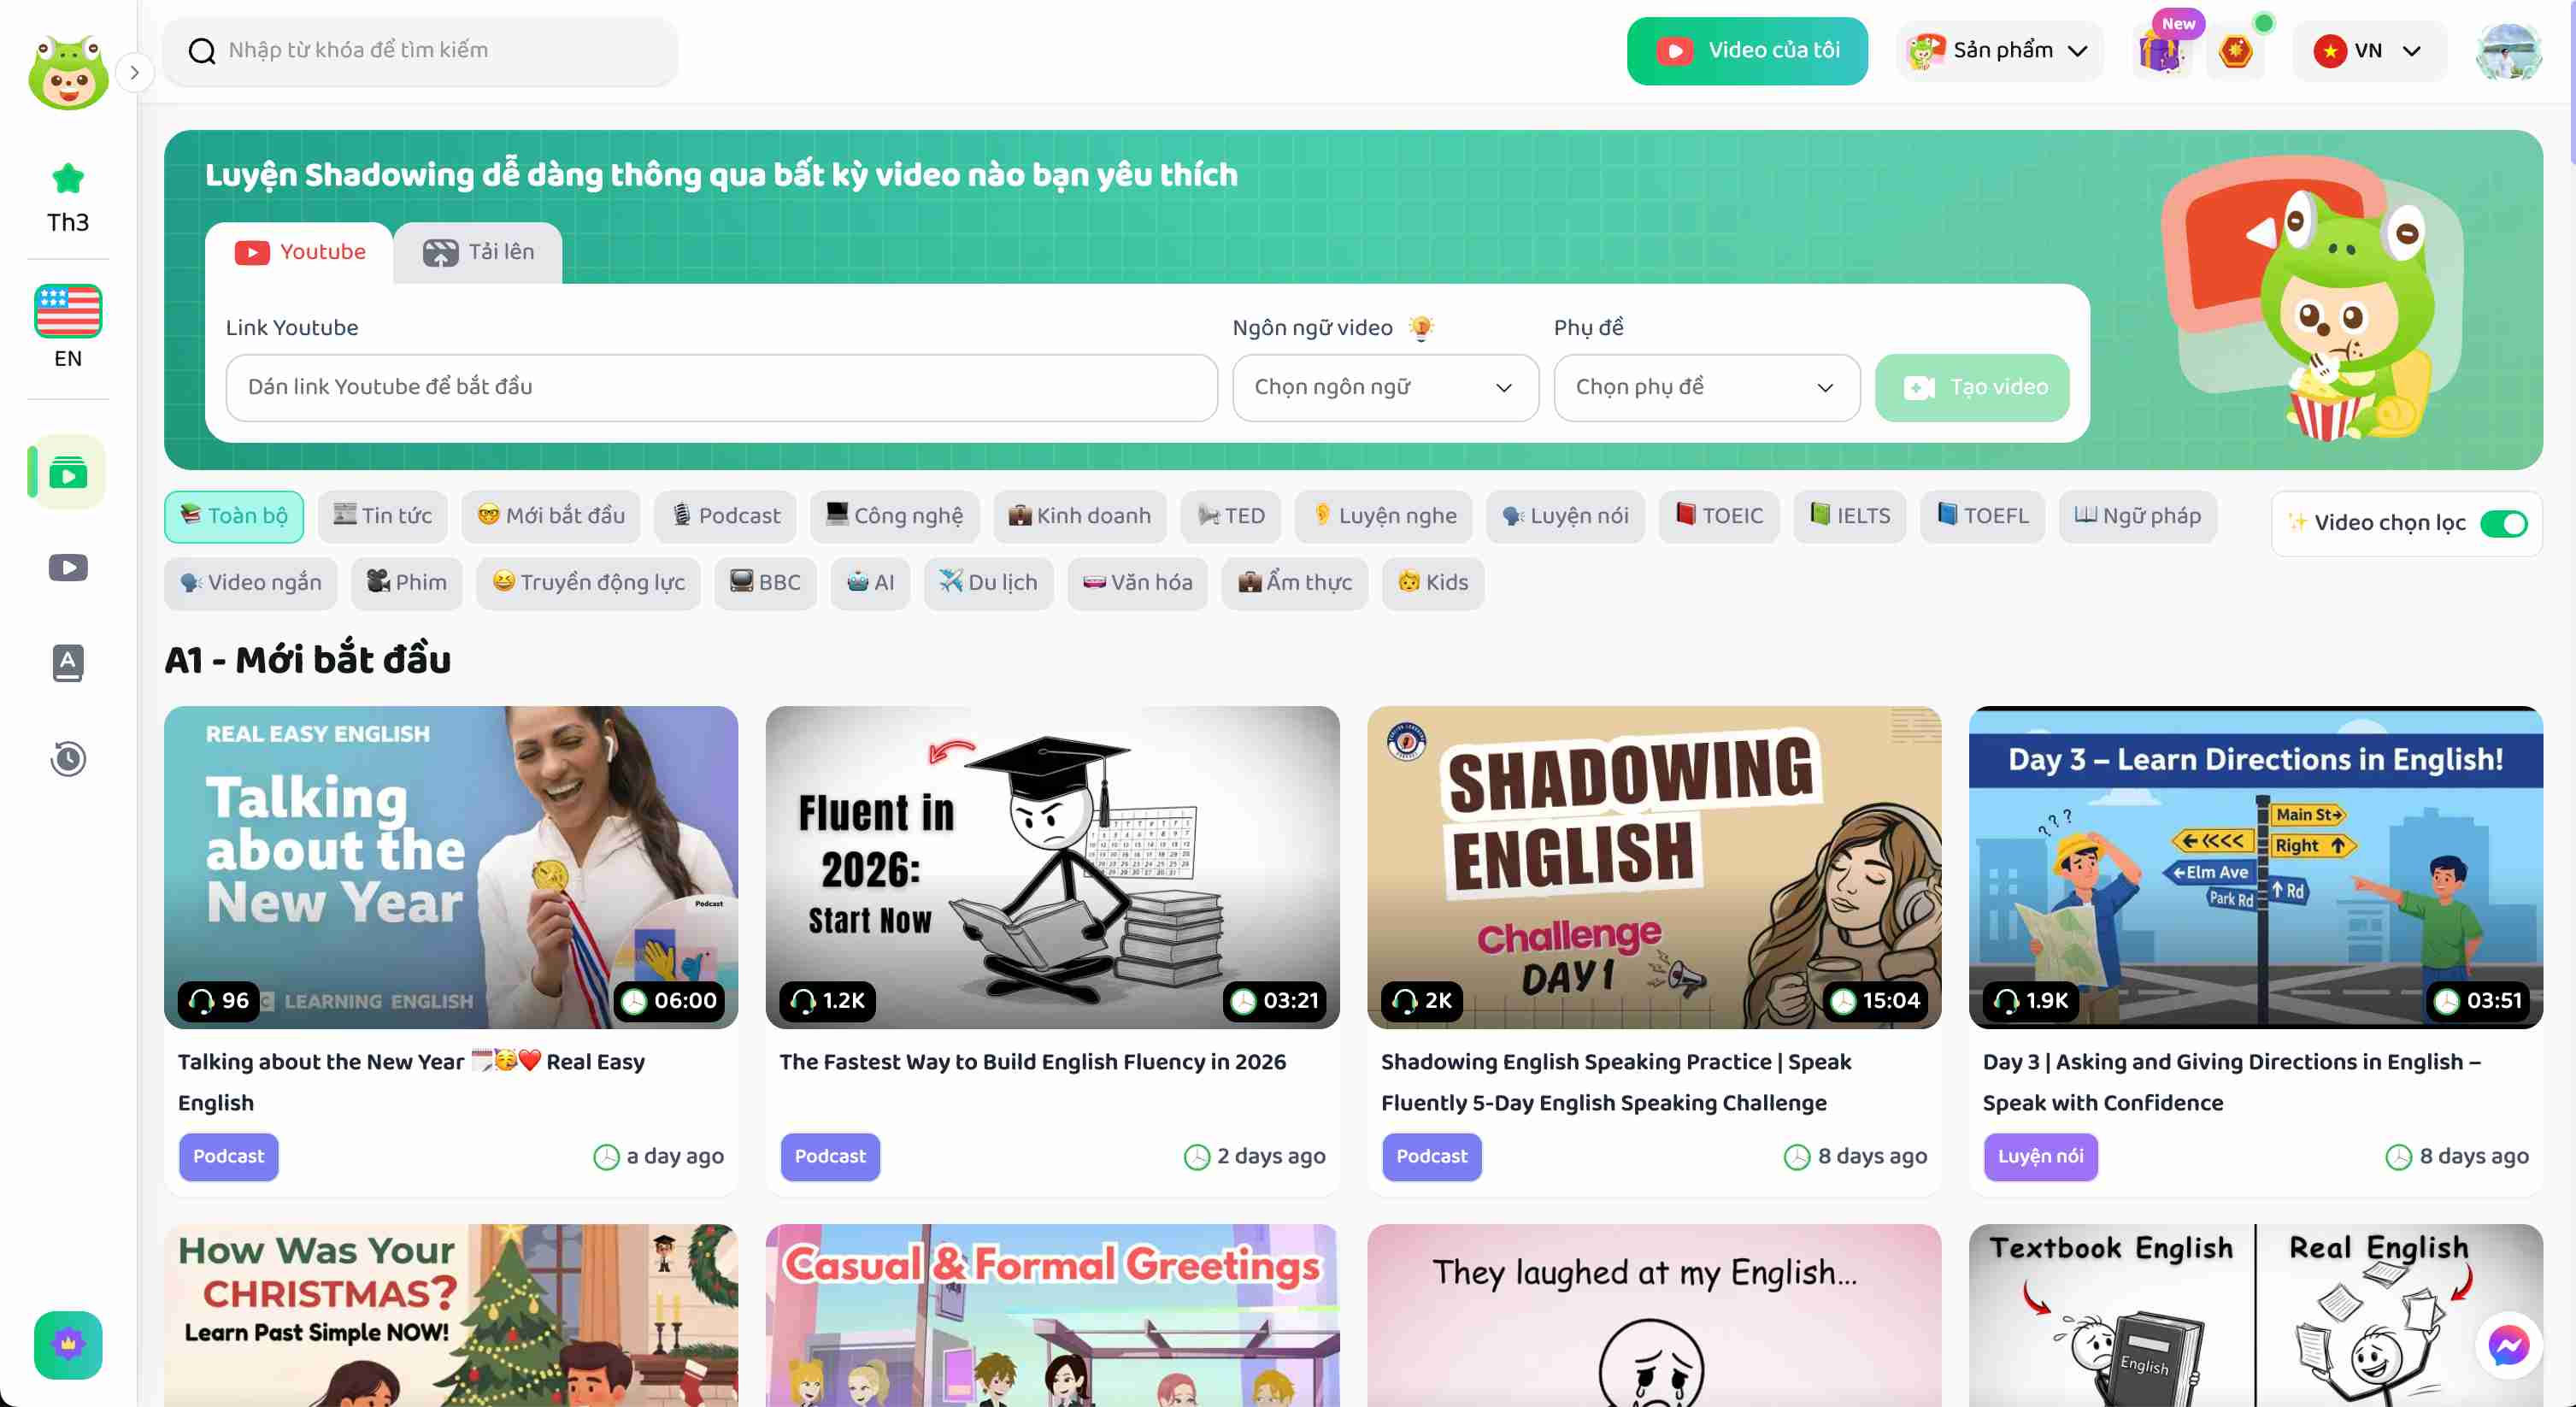The height and width of the screenshot is (1407, 2576).
Task: Click the gift box New icon
Action: (x=2161, y=50)
